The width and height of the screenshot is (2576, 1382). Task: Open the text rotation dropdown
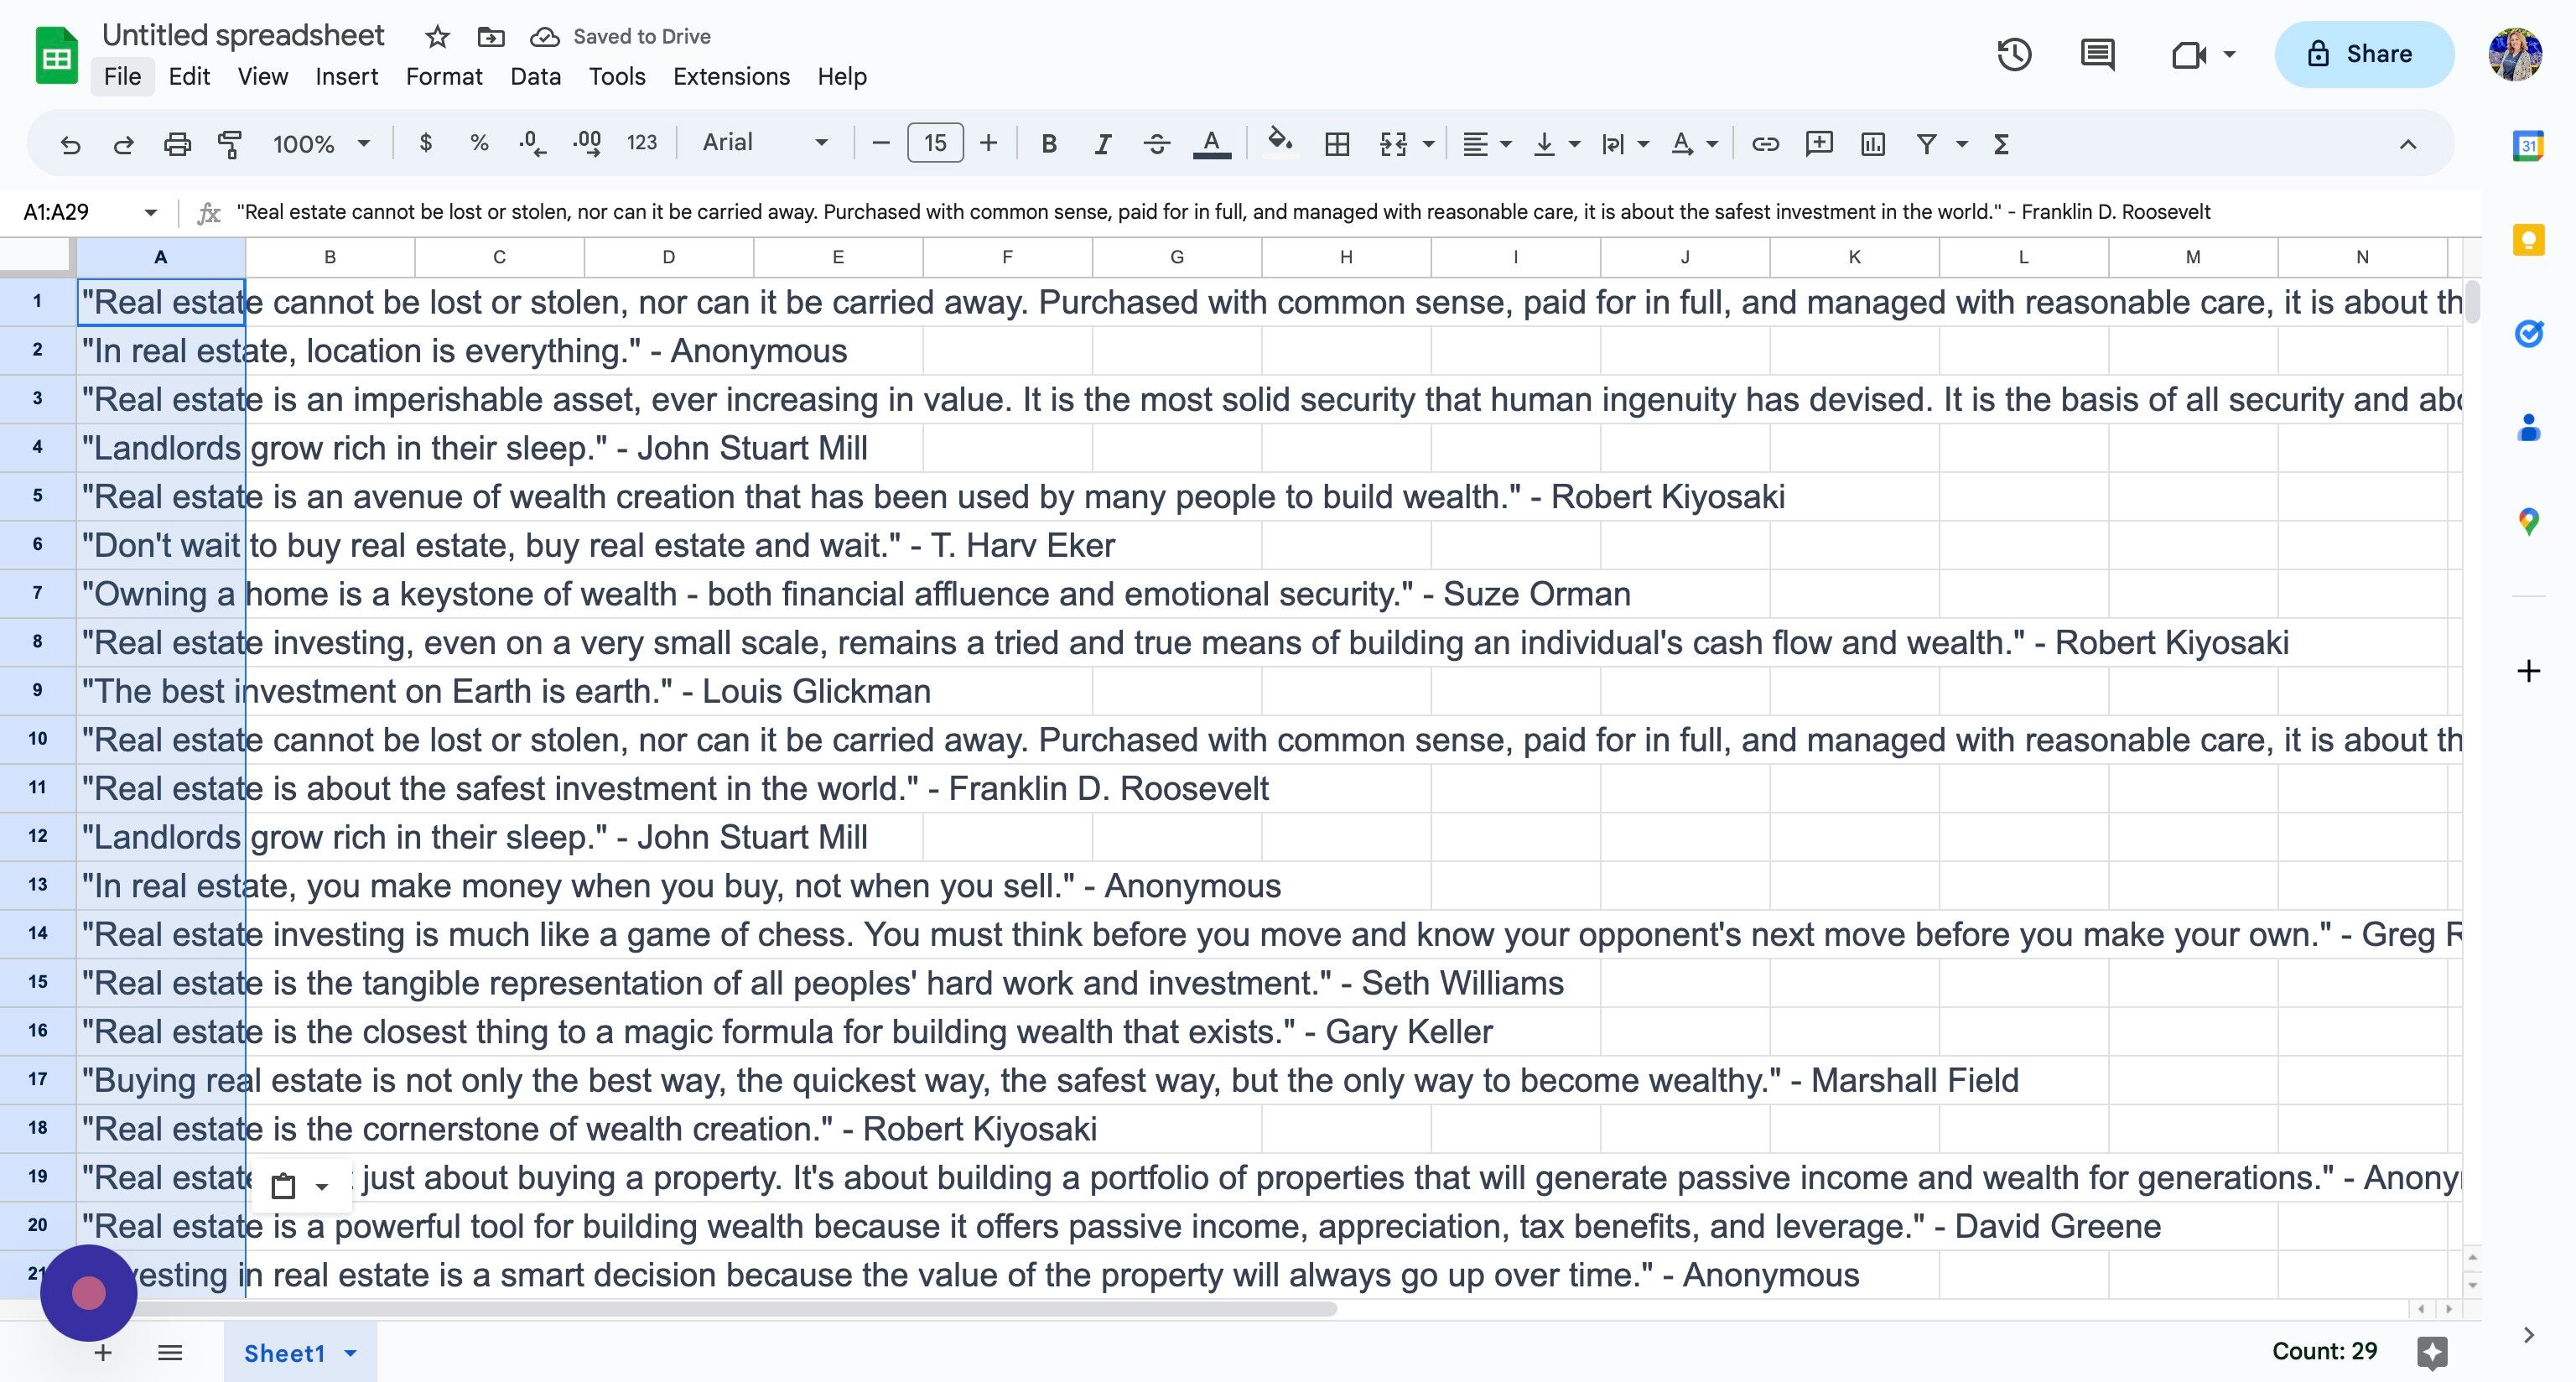[x=1694, y=144]
